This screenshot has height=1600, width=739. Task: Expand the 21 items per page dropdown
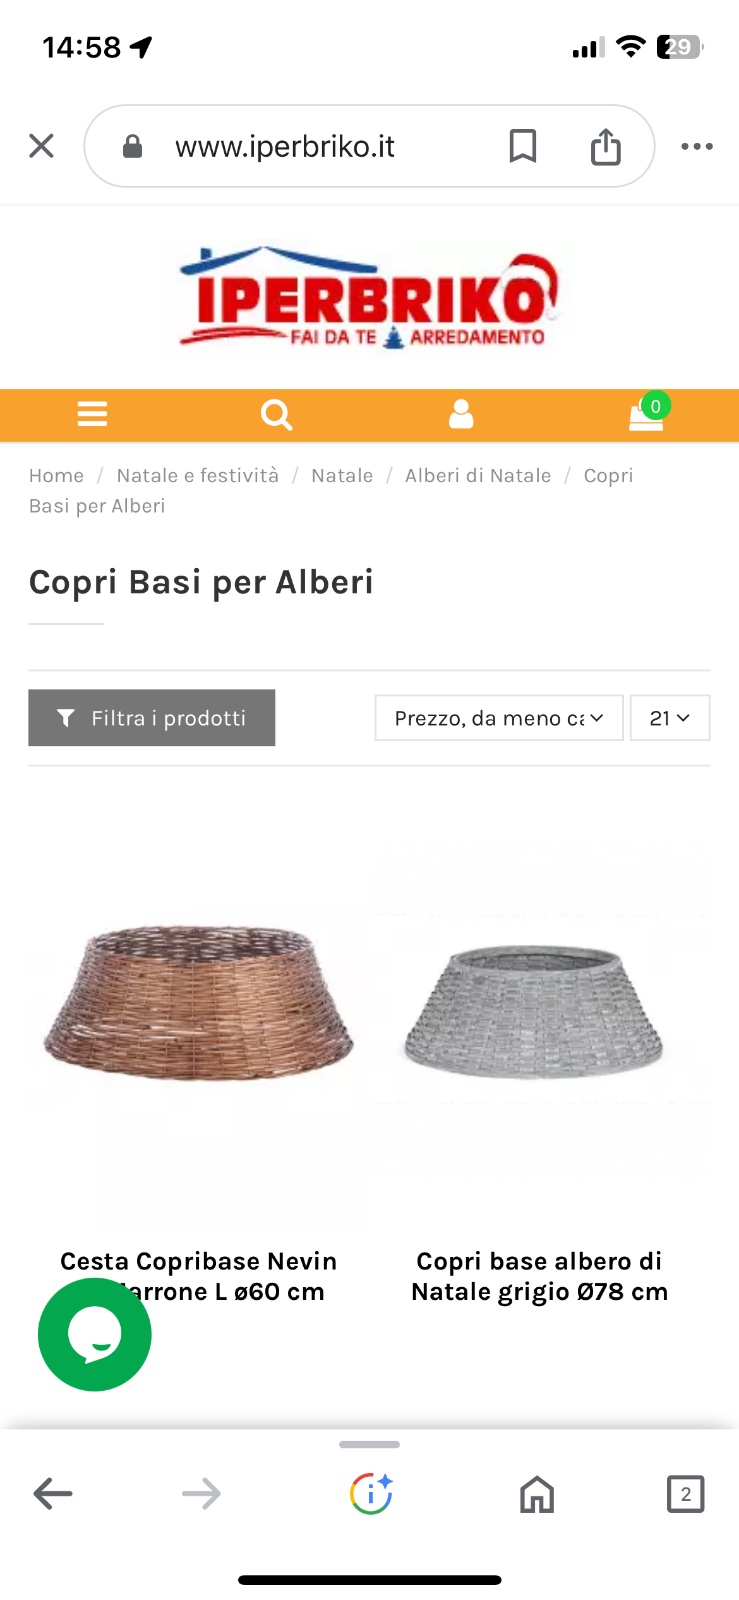[670, 718]
